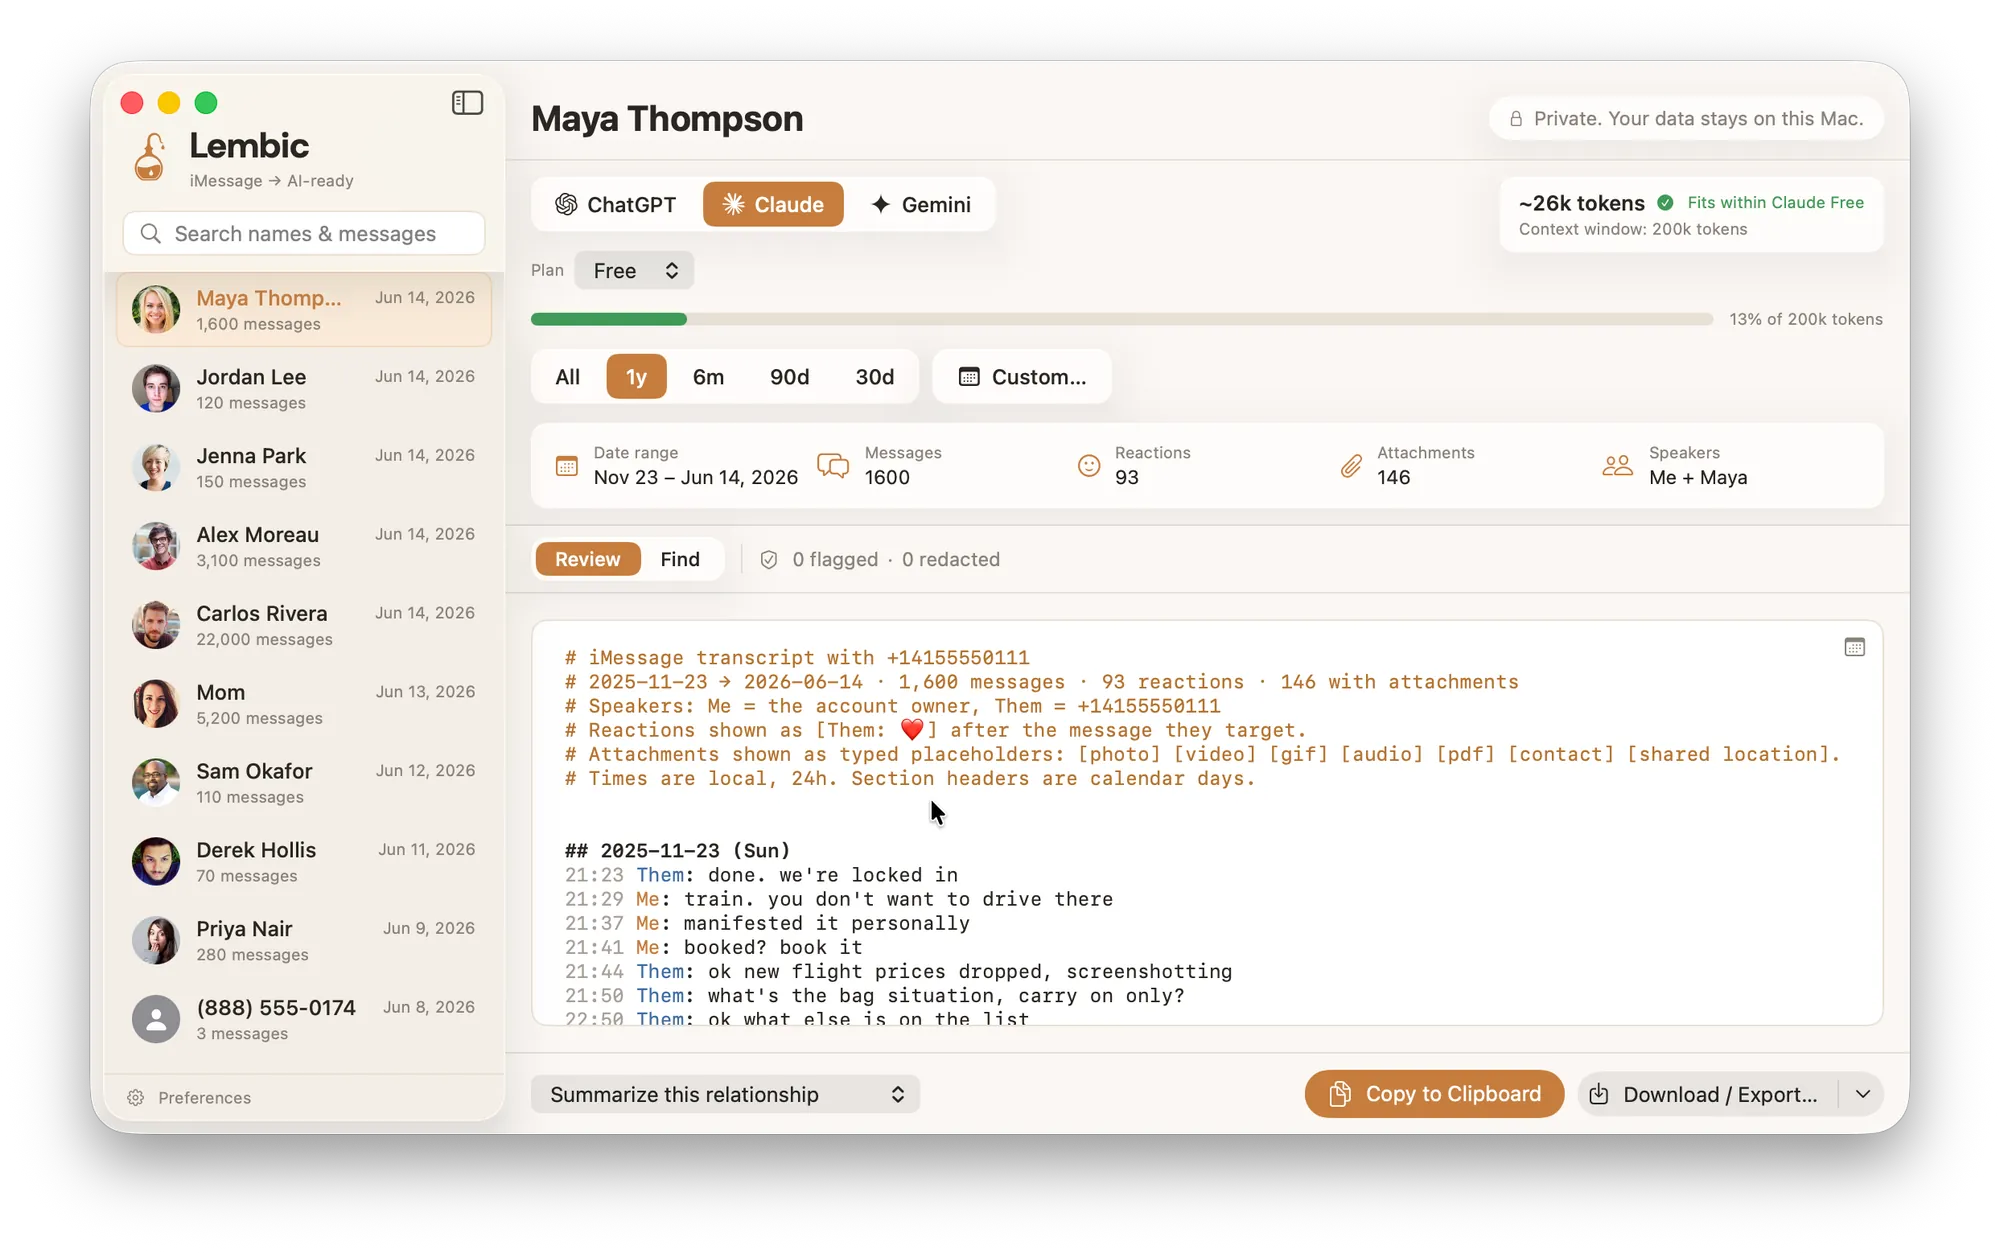Screen dimensions: 2000x1253
Task: Click the '0 flagged' status text
Action: click(x=835, y=560)
